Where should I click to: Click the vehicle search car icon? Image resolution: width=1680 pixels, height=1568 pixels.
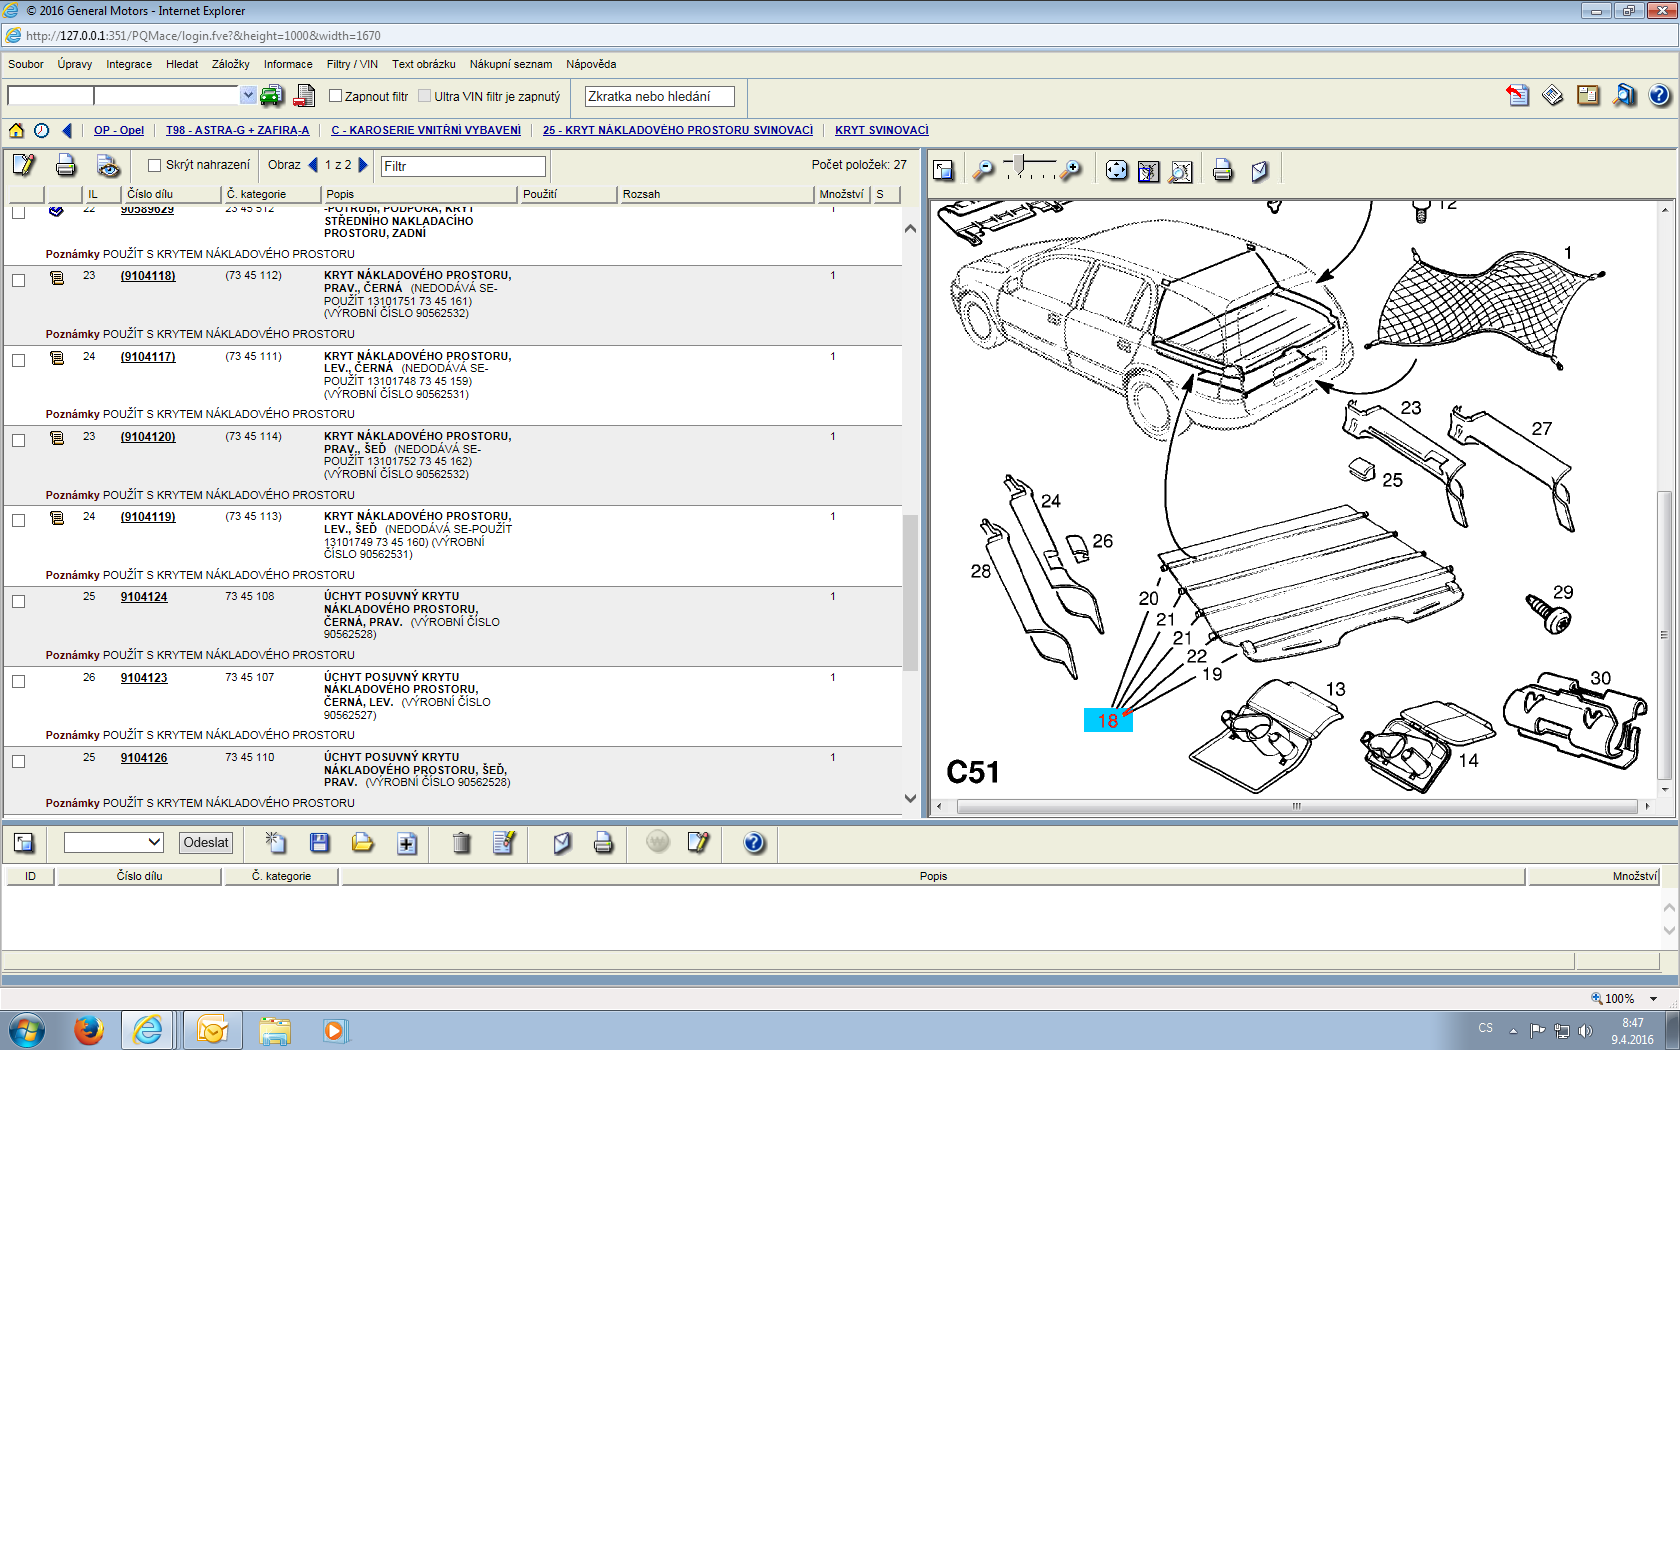[271, 96]
